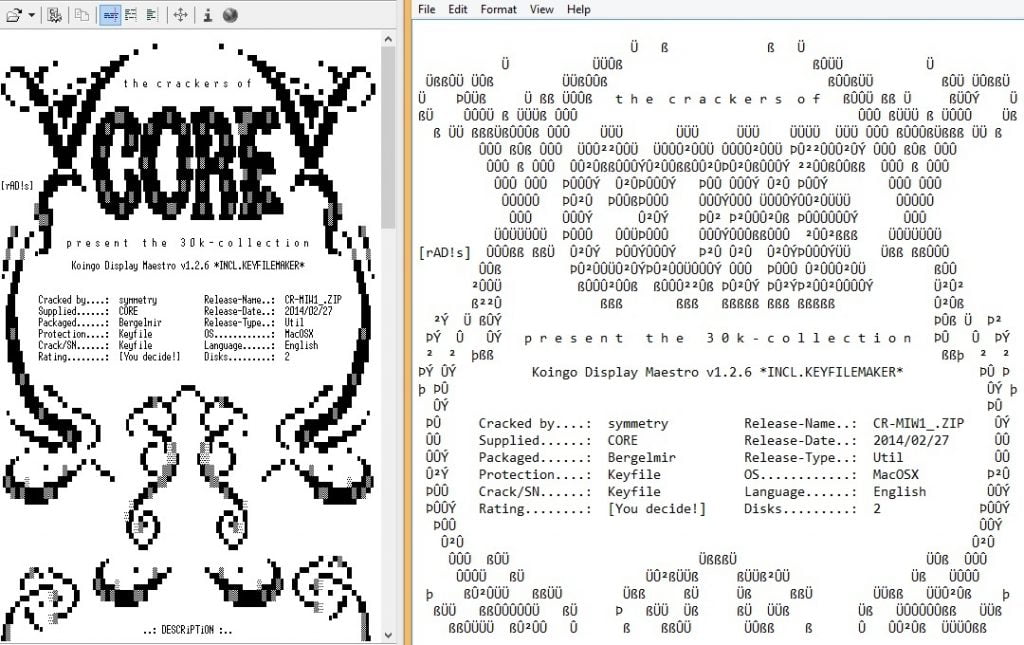This screenshot has height=645, width=1024.
Task: Click the copy icon in the viewer toolbar
Action: (81, 15)
